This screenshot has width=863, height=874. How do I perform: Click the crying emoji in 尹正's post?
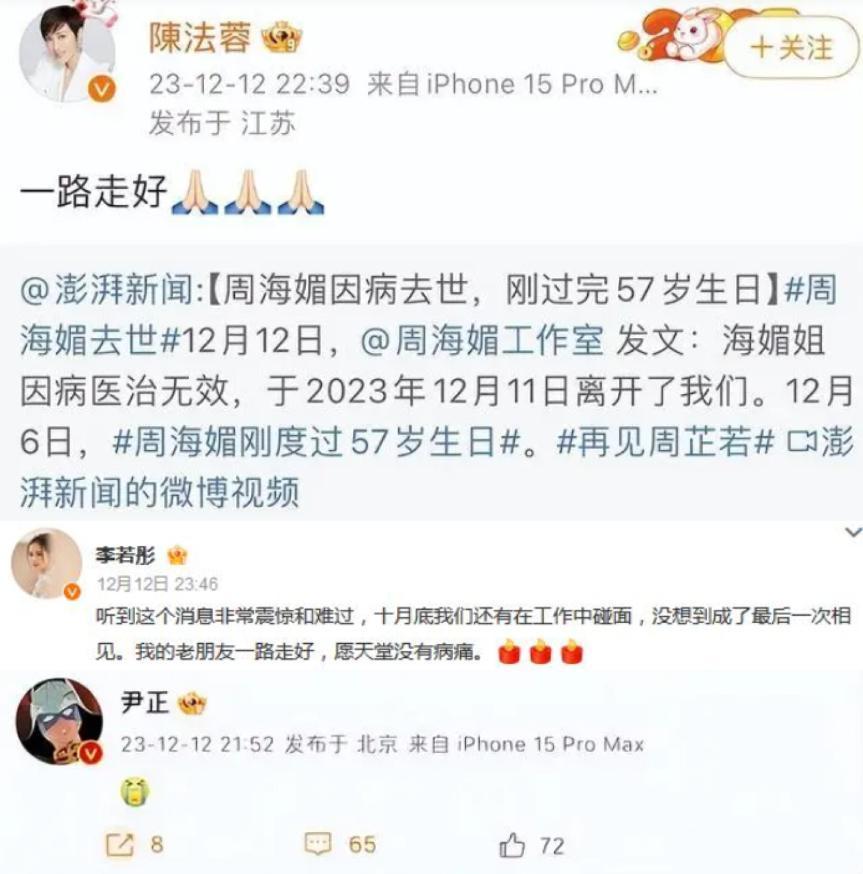tap(135, 792)
